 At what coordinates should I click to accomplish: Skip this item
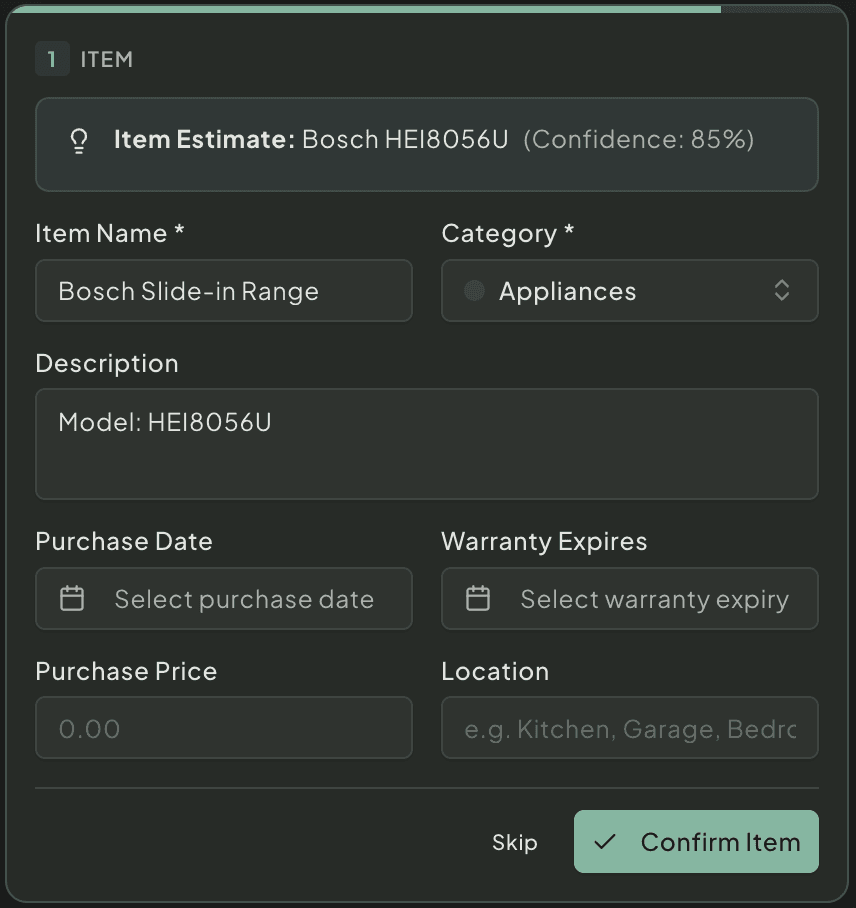tap(514, 842)
